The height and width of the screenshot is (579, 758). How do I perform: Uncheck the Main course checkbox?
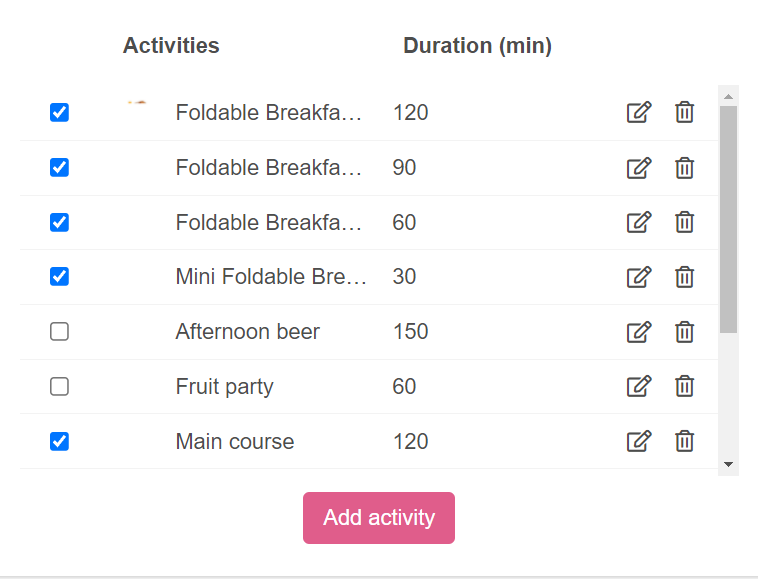tap(59, 441)
